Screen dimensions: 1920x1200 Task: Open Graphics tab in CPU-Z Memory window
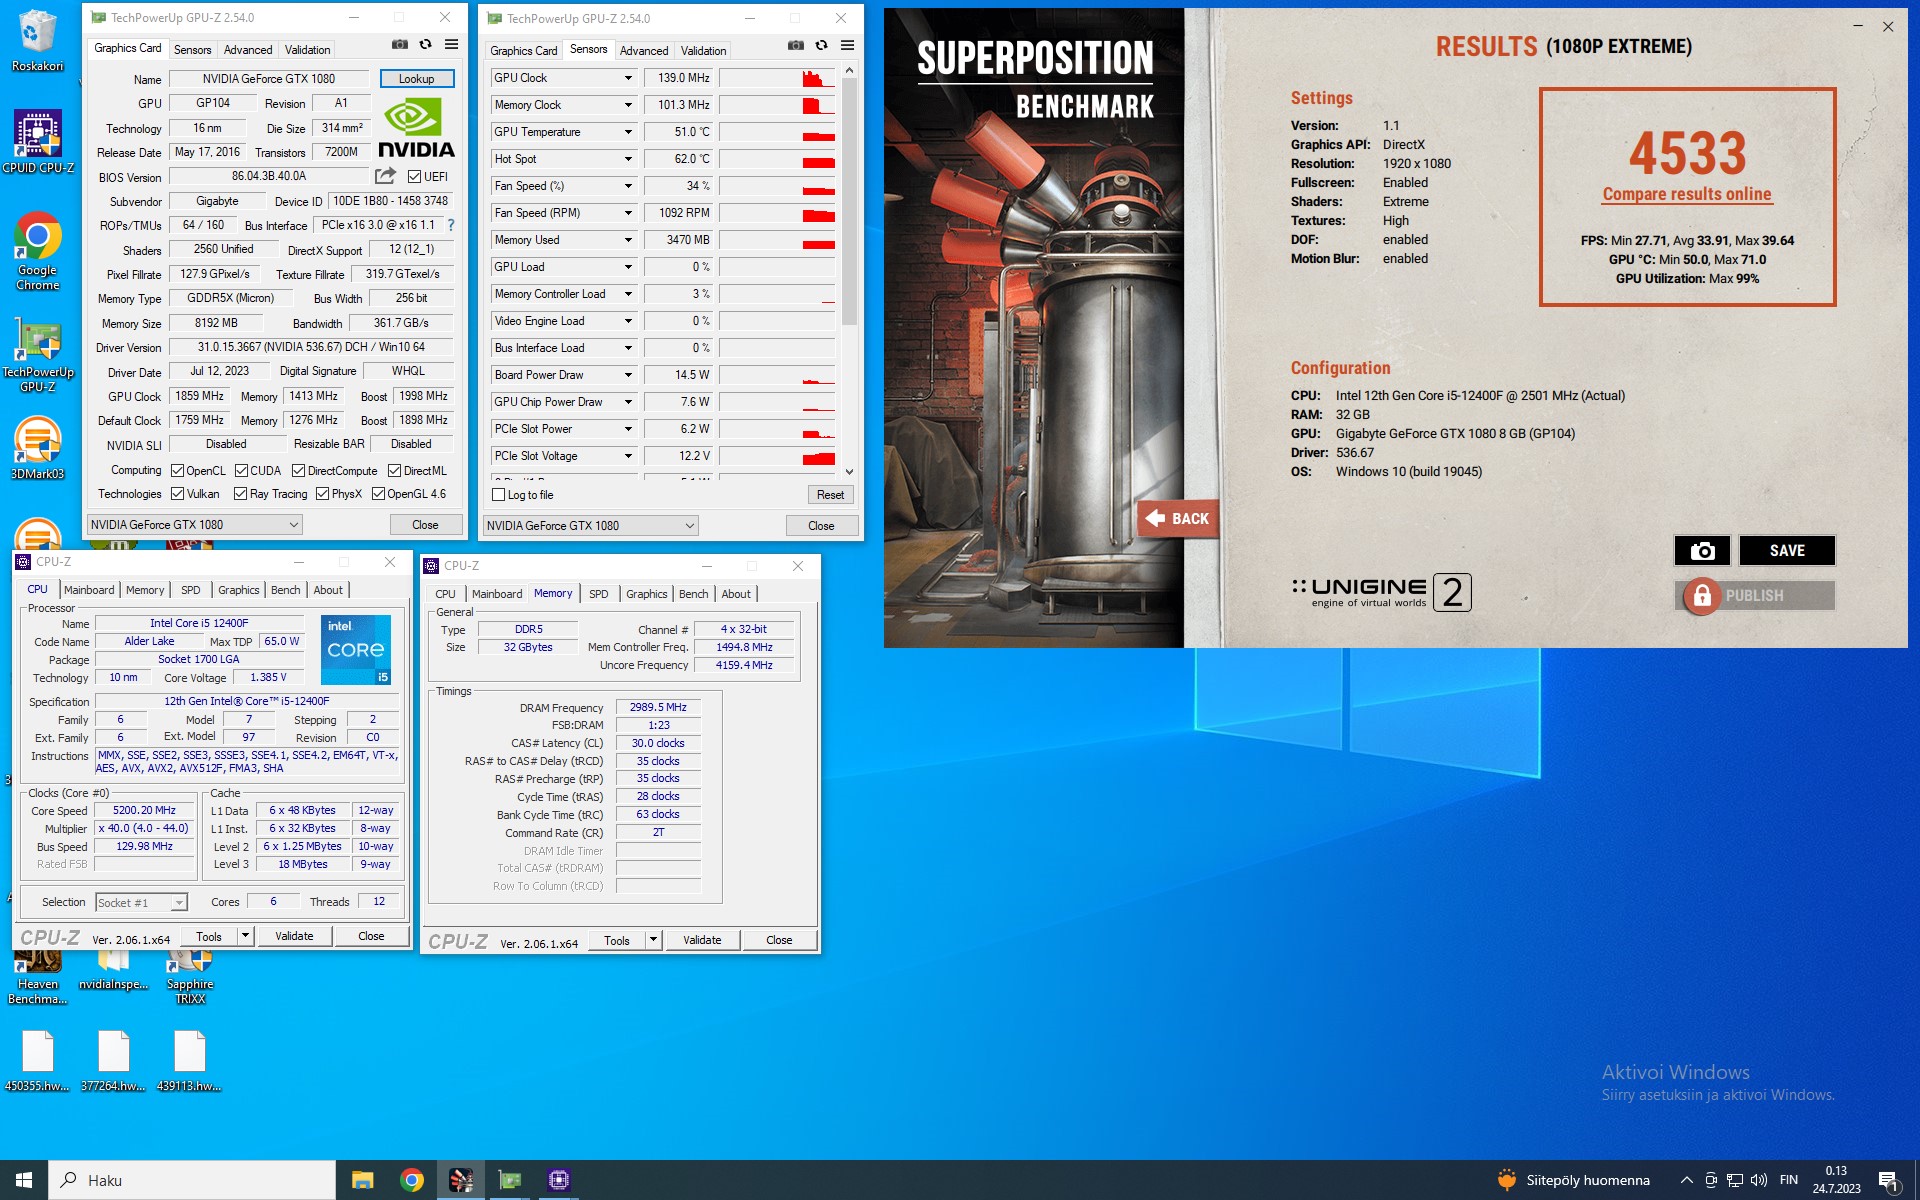[646, 594]
